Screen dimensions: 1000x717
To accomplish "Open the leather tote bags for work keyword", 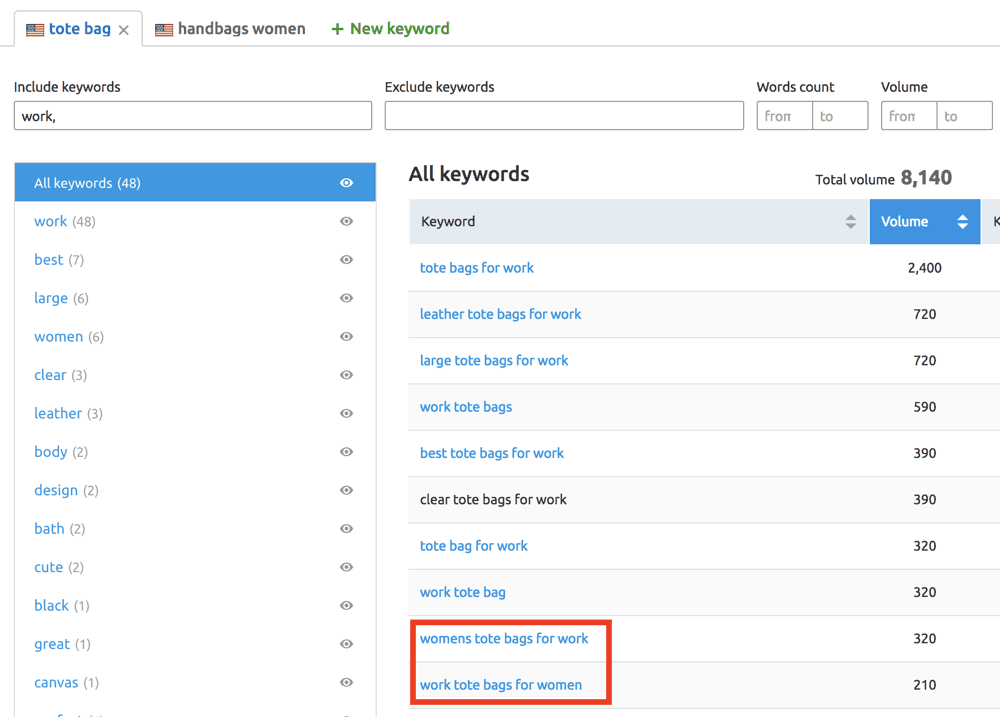I will 500,314.
